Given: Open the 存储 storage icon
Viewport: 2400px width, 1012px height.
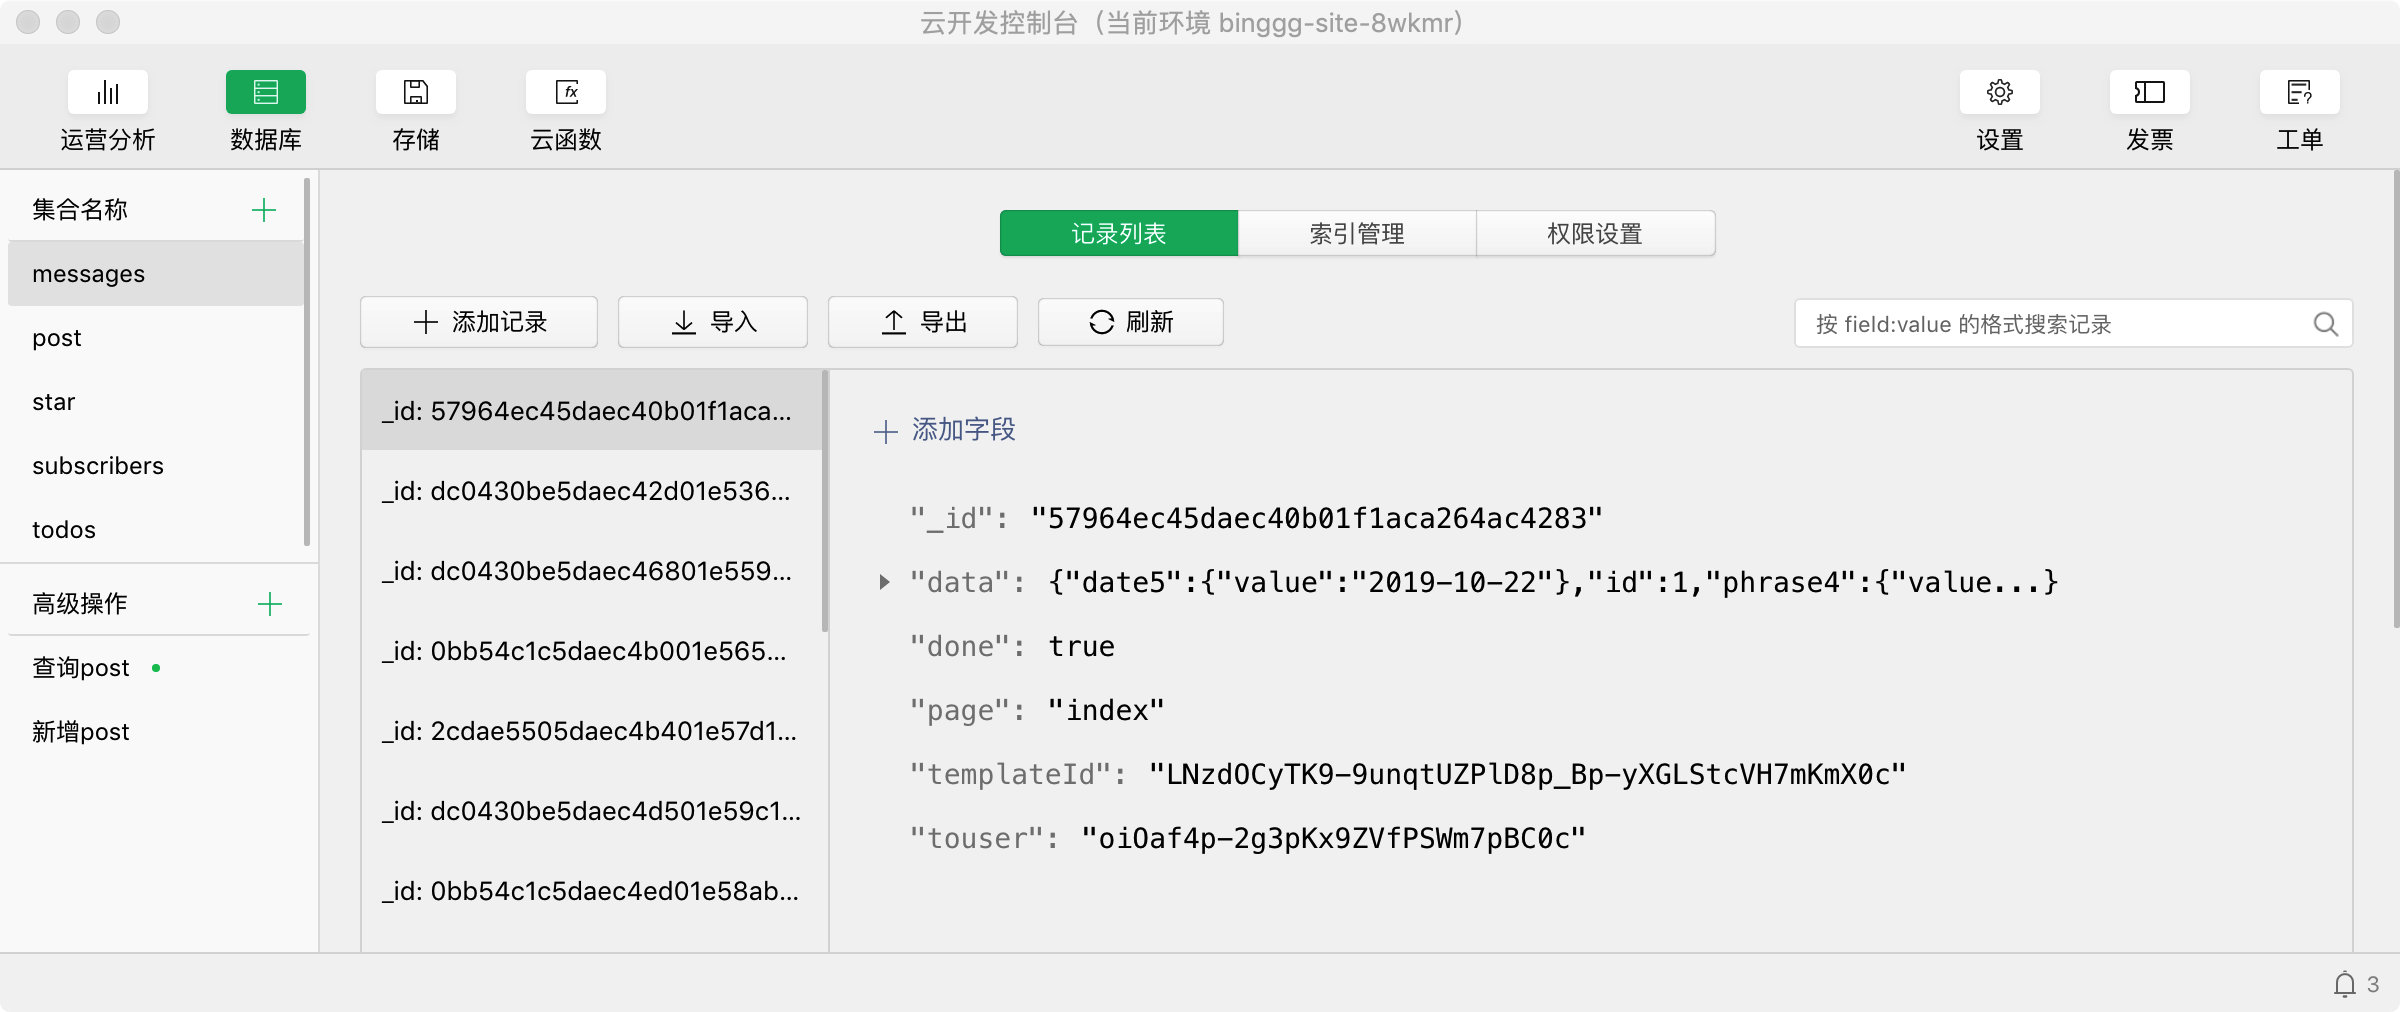Looking at the screenshot, I should tap(416, 93).
